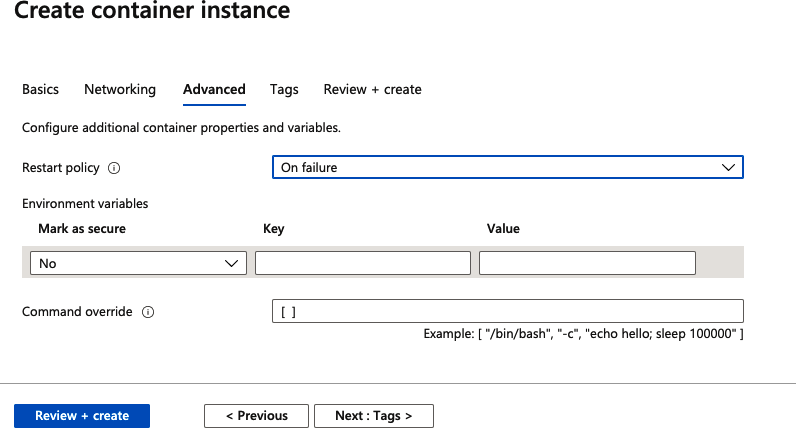The image size is (796, 428).
Task: Click the Environment variables heading
Action: coord(85,203)
